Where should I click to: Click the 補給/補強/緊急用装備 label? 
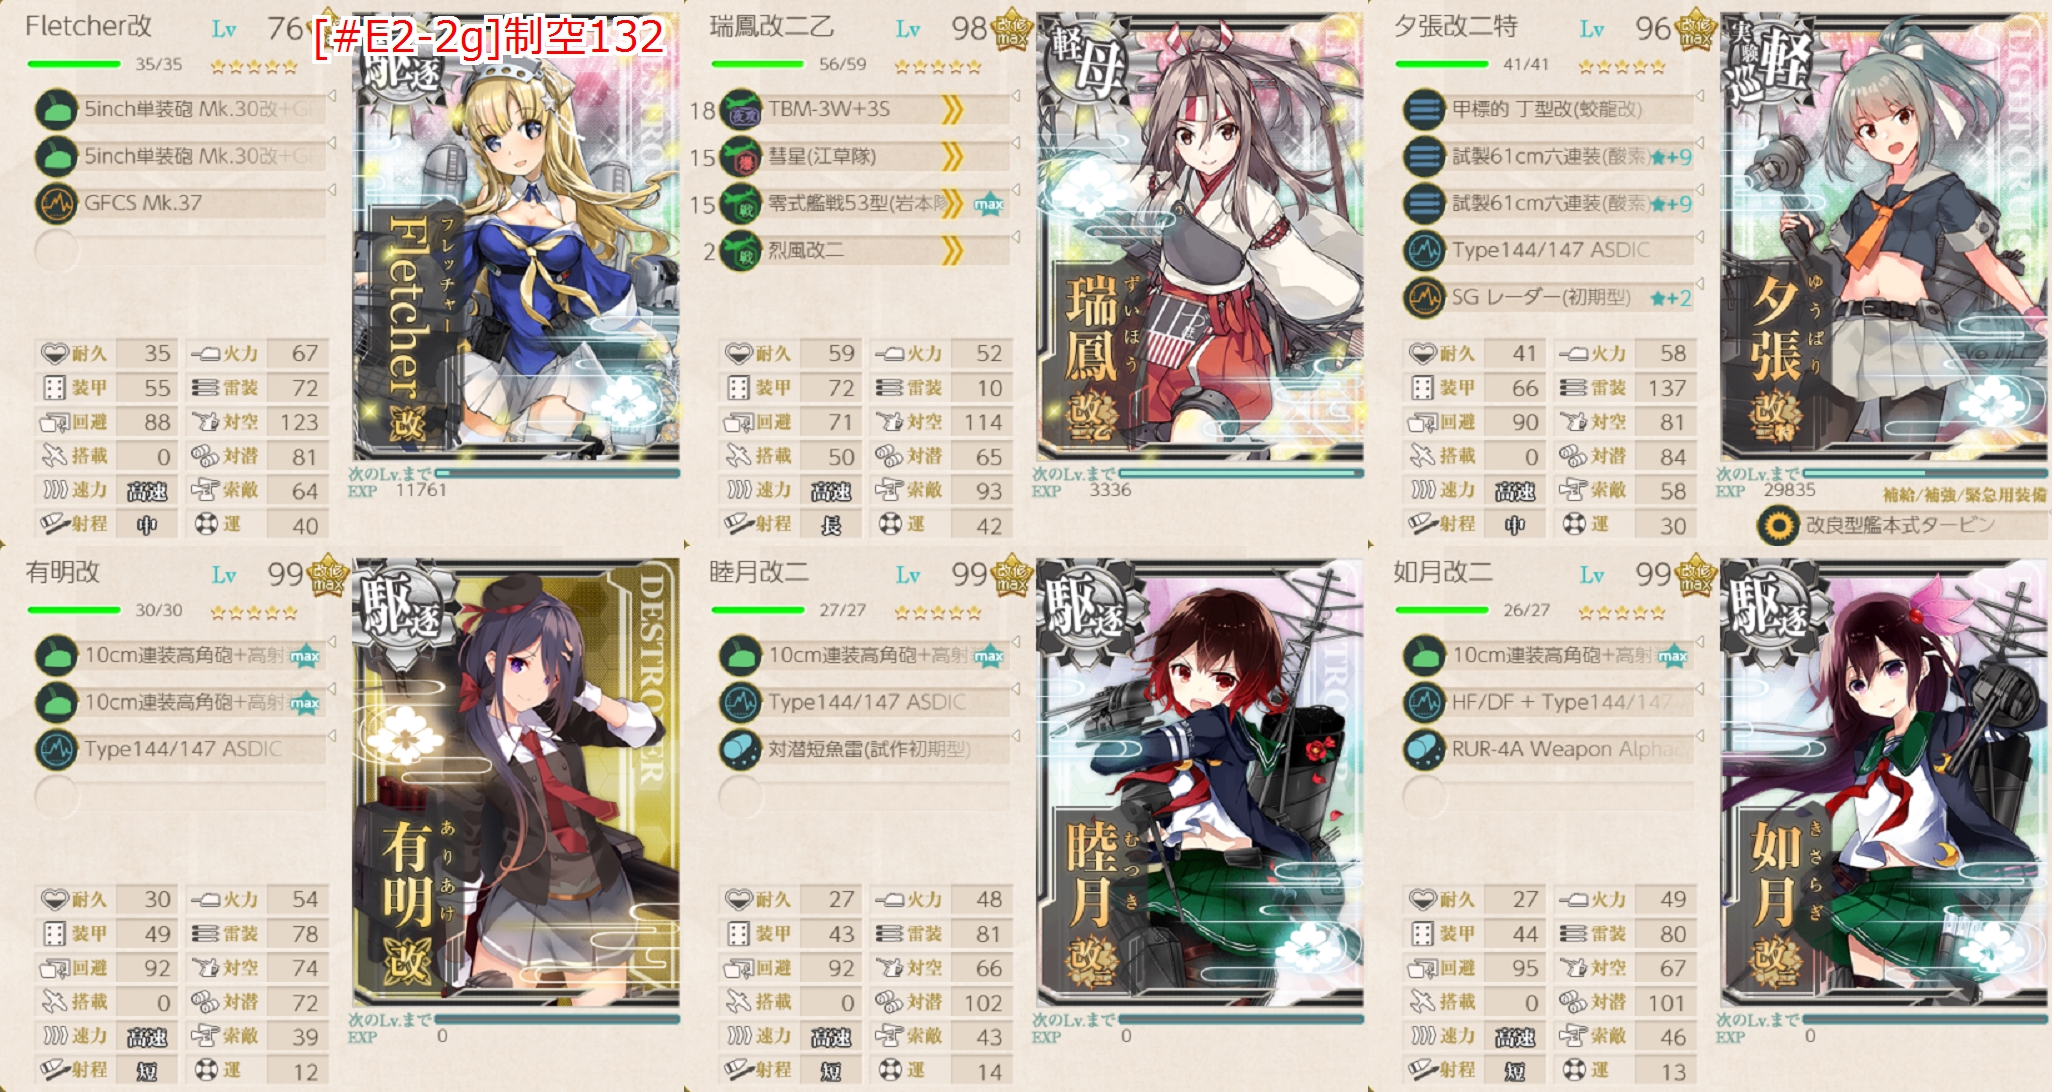coord(1964,495)
